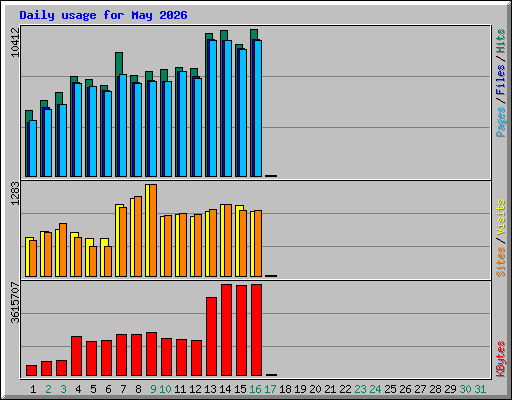Click the cyan Pages bar for day 13

point(213,108)
